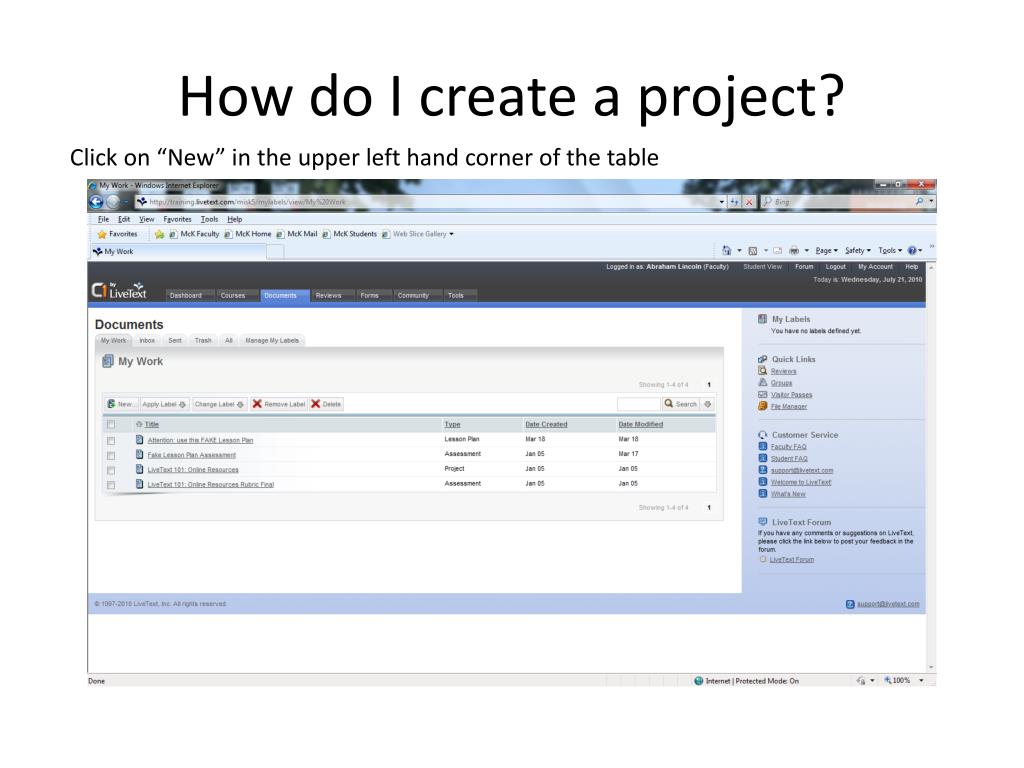
Task: Click the Add to Favorites Bar icon
Action: 159,234
